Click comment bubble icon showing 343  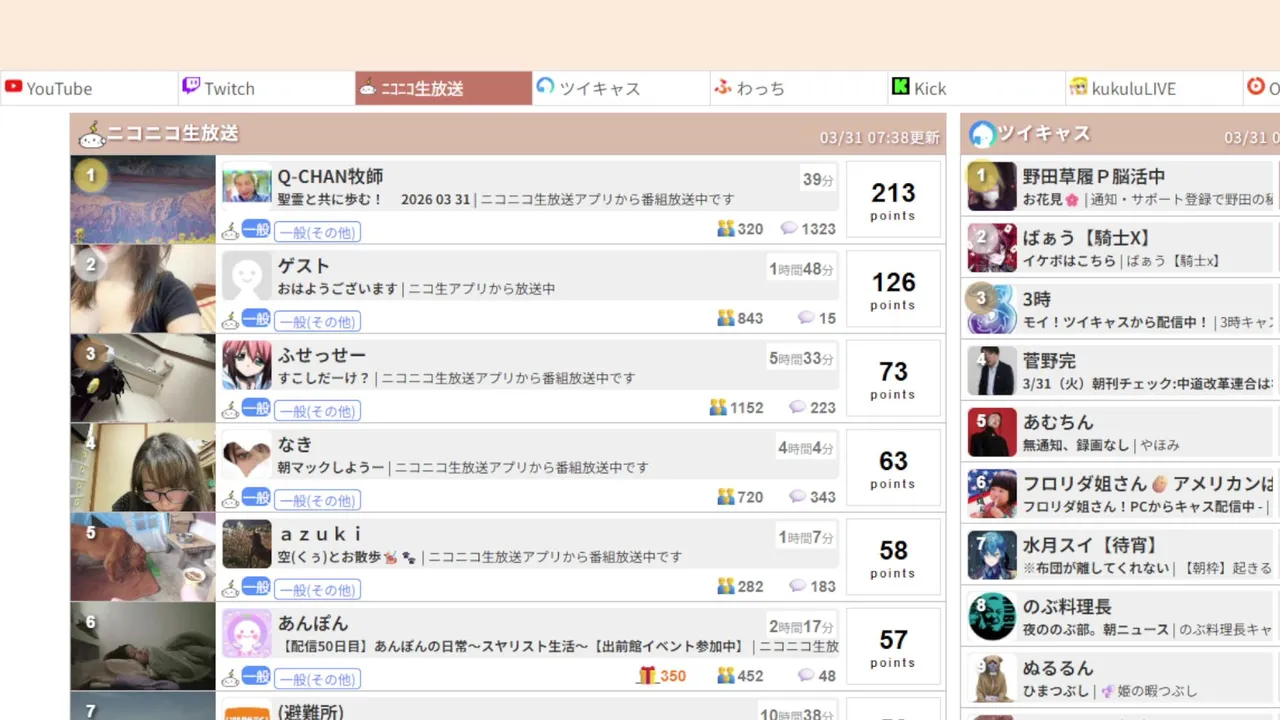click(797, 497)
